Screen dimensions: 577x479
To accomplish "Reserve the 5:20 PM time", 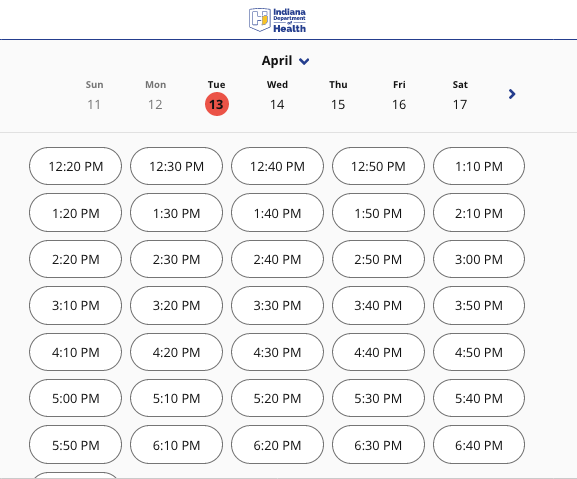I will [x=277, y=398].
